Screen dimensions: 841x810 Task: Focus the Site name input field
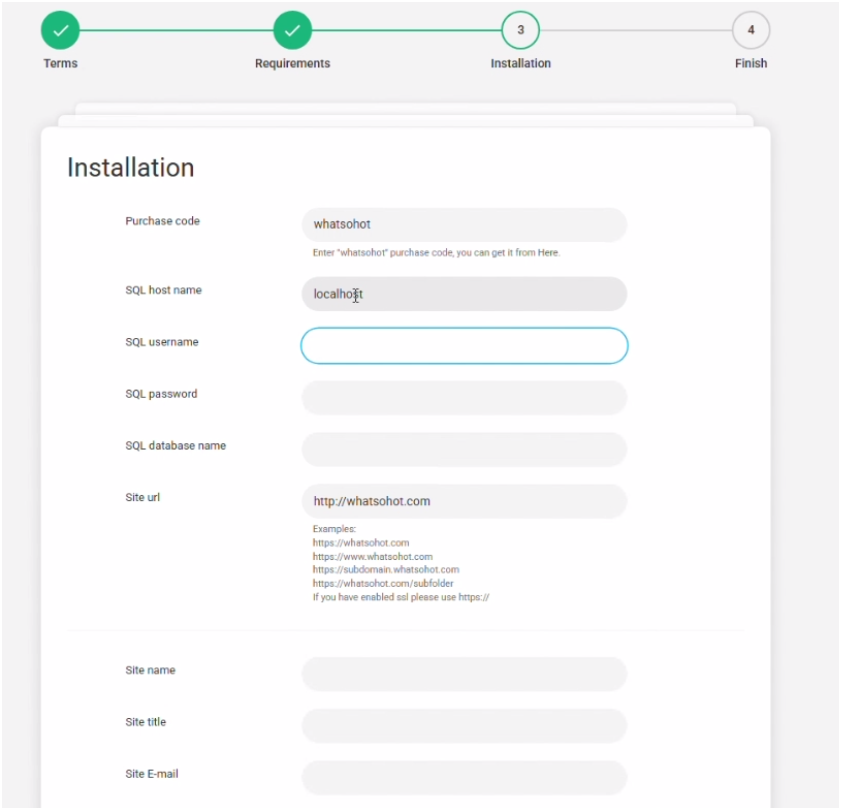[x=464, y=674]
